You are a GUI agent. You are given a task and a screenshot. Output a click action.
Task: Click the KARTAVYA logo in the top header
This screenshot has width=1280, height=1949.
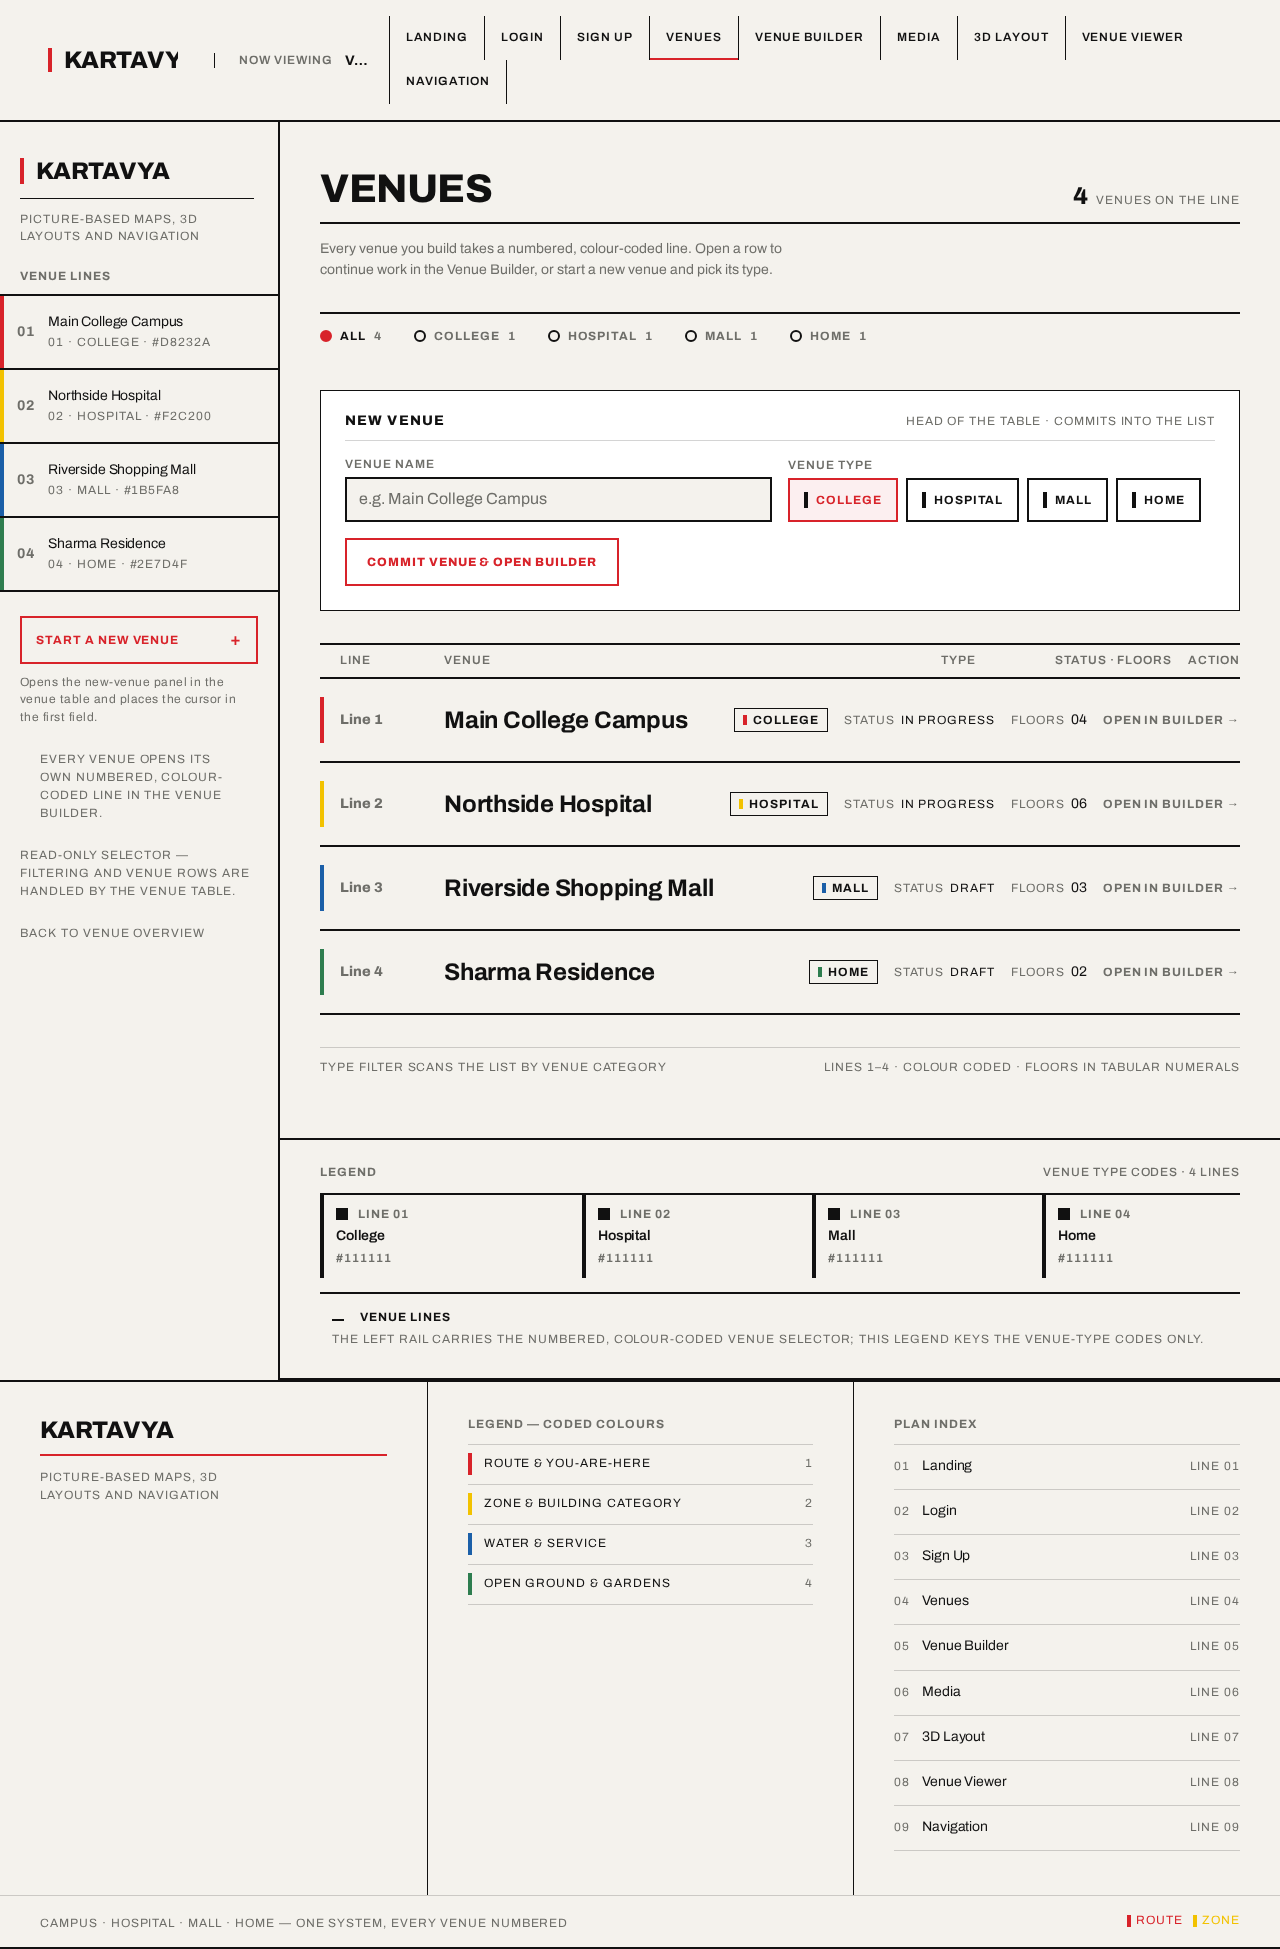[x=114, y=60]
